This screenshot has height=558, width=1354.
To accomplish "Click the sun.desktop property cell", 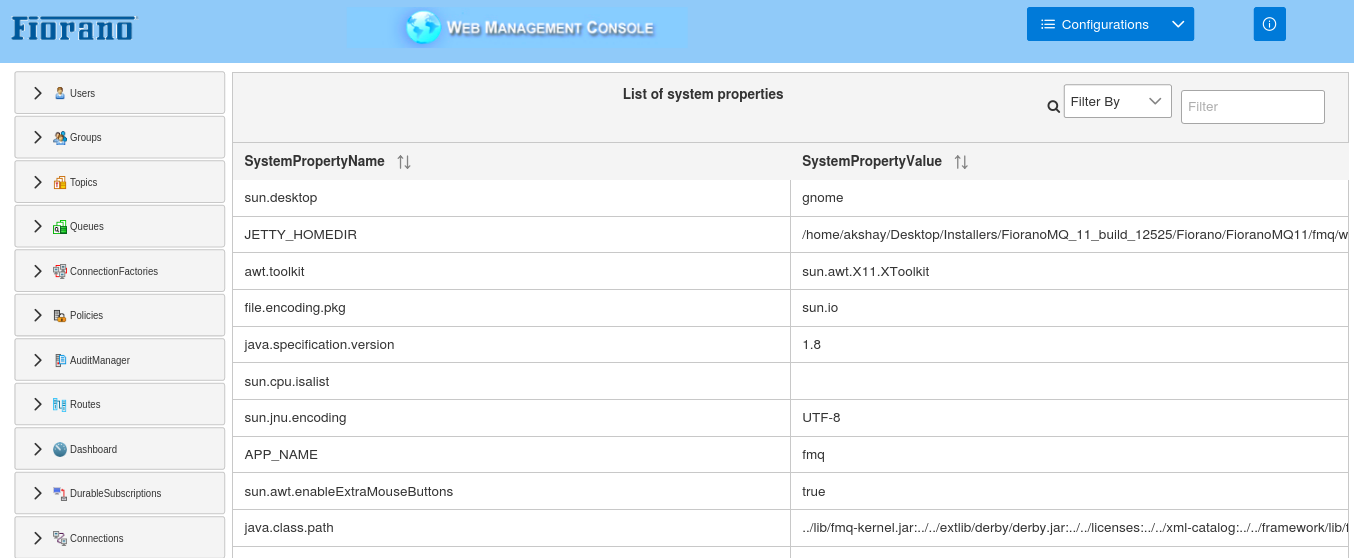I will (511, 198).
